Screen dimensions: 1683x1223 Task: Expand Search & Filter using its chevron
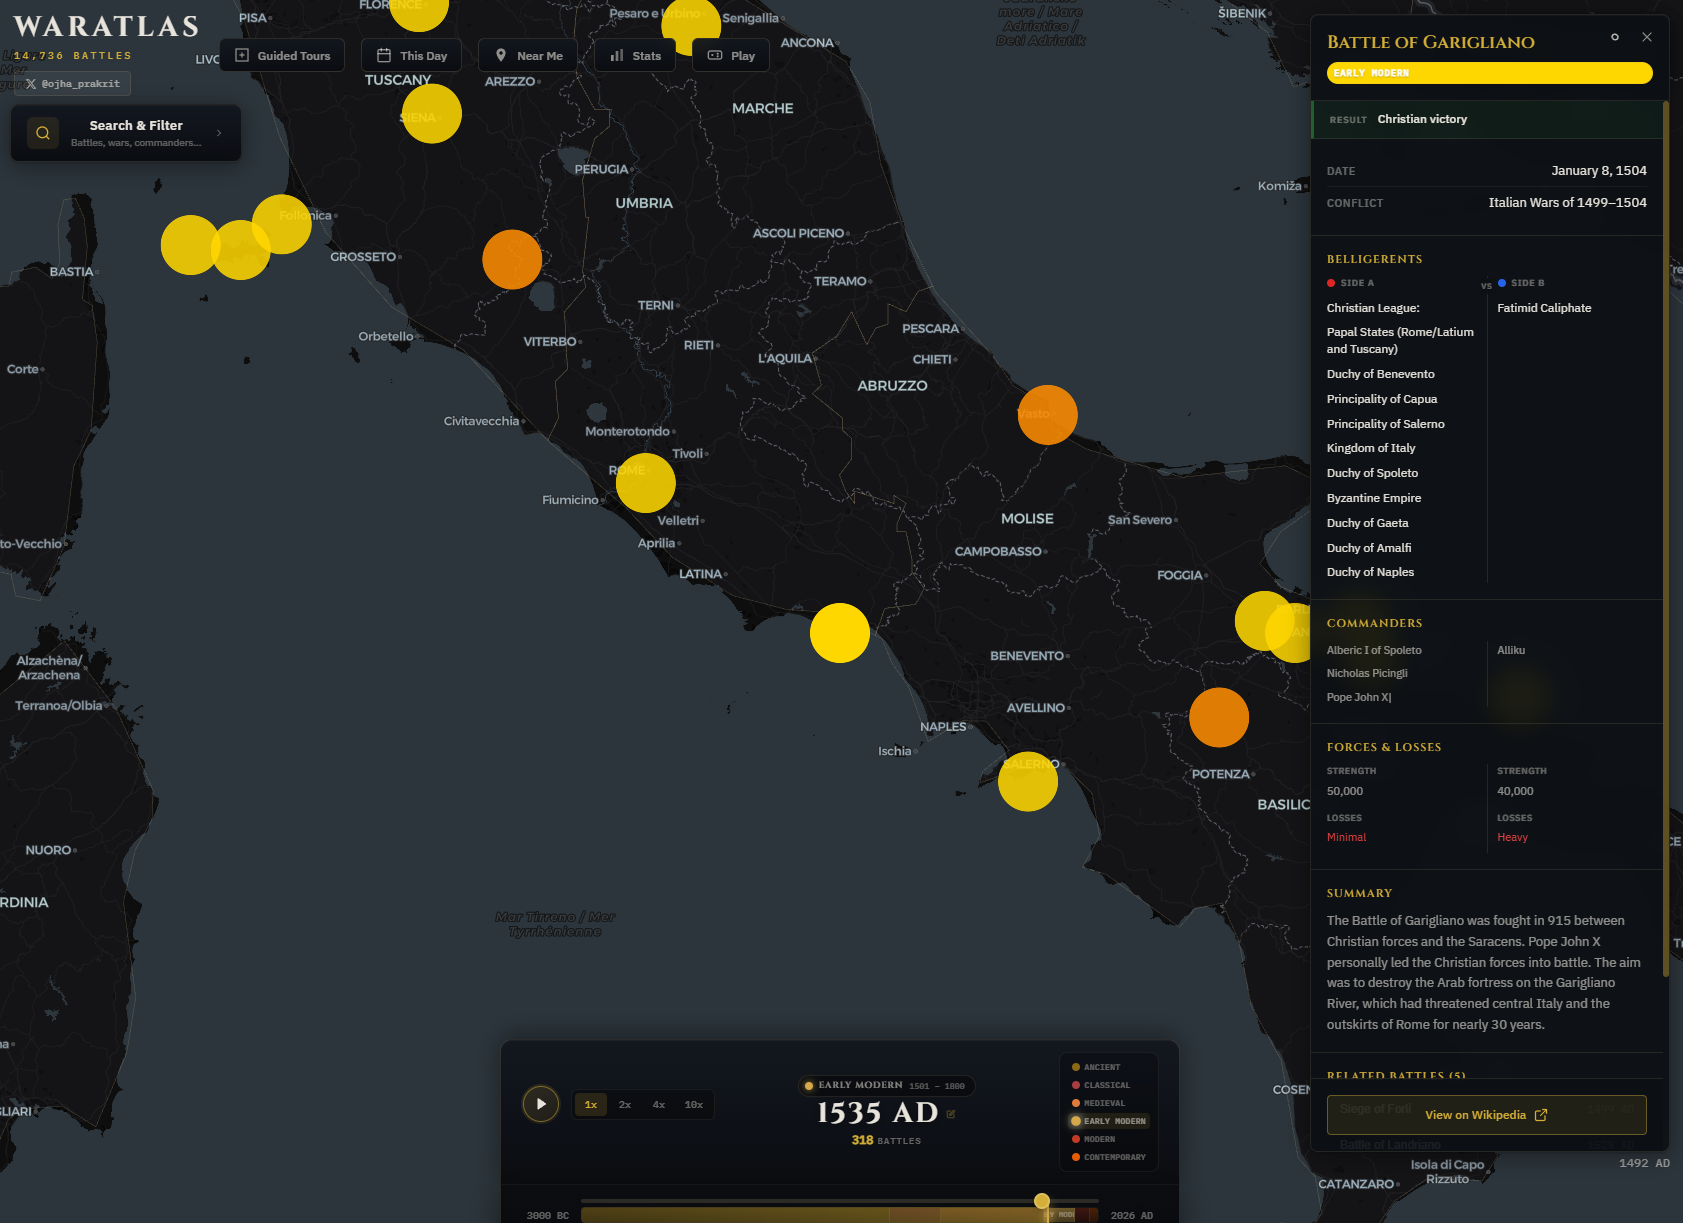tap(219, 133)
